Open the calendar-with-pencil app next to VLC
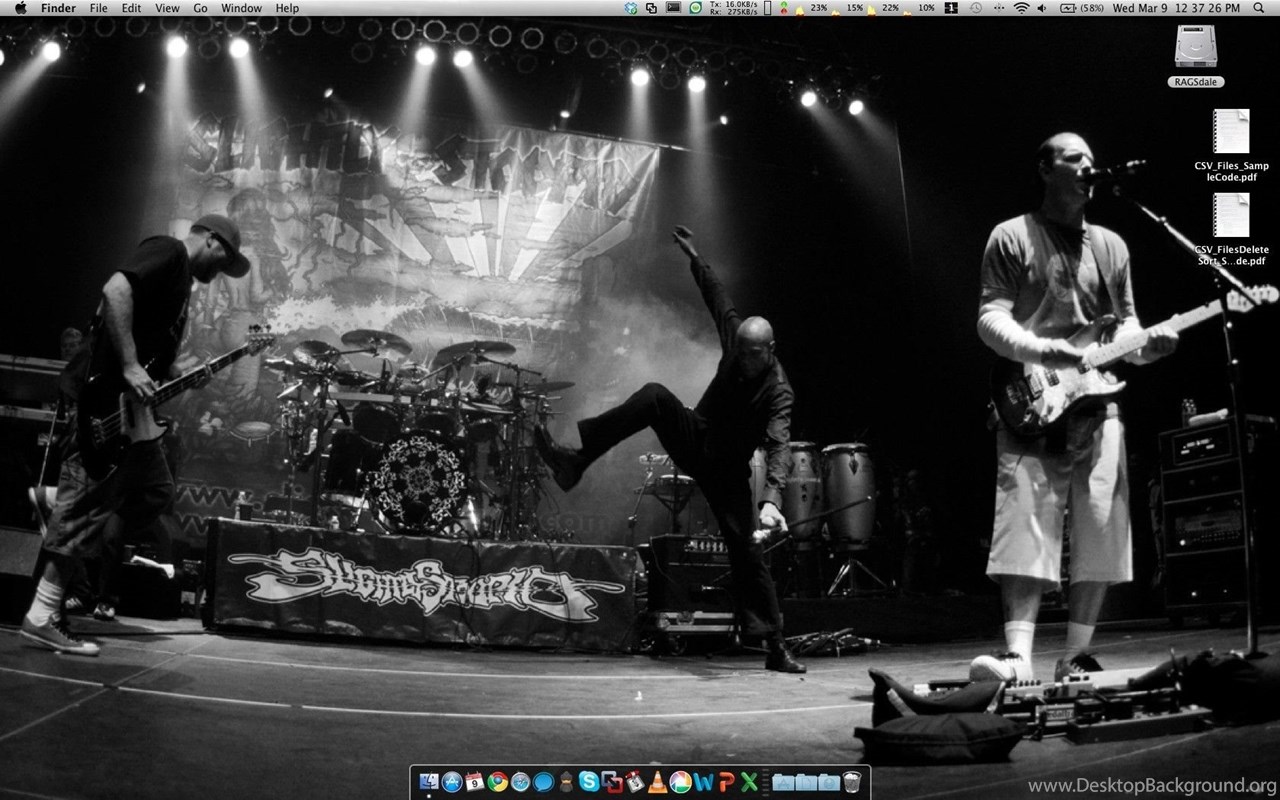This screenshot has height=800, width=1280. click(635, 782)
